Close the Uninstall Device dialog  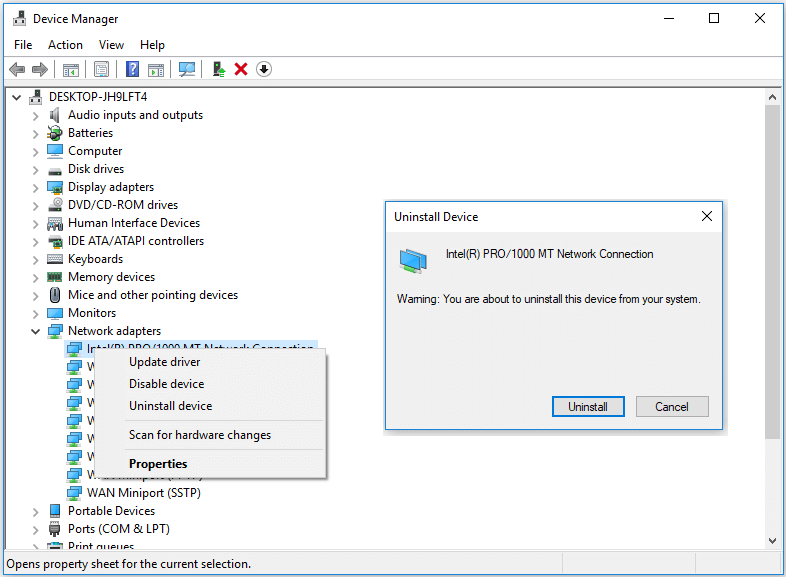pyautogui.click(x=707, y=216)
